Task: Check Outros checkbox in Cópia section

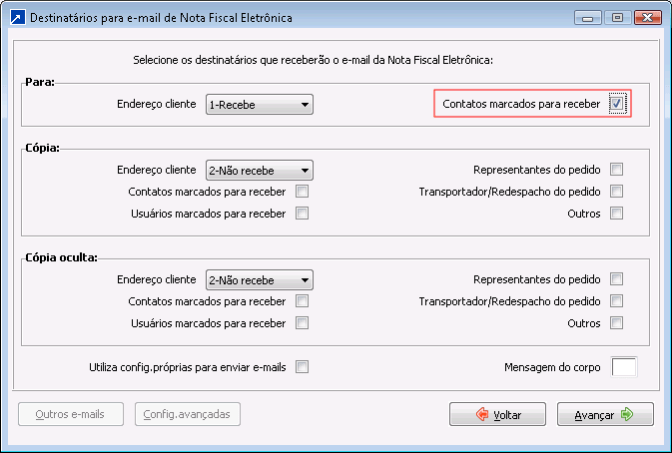Action: pos(617,213)
